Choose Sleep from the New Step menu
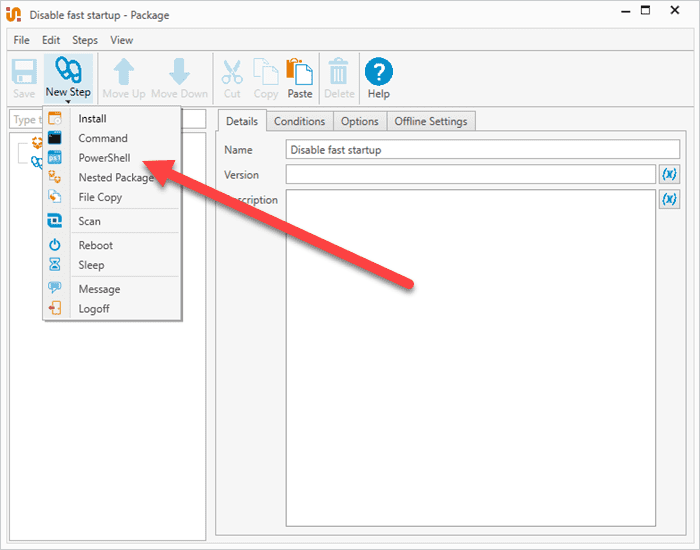This screenshot has height=550, width=700. click(112, 265)
